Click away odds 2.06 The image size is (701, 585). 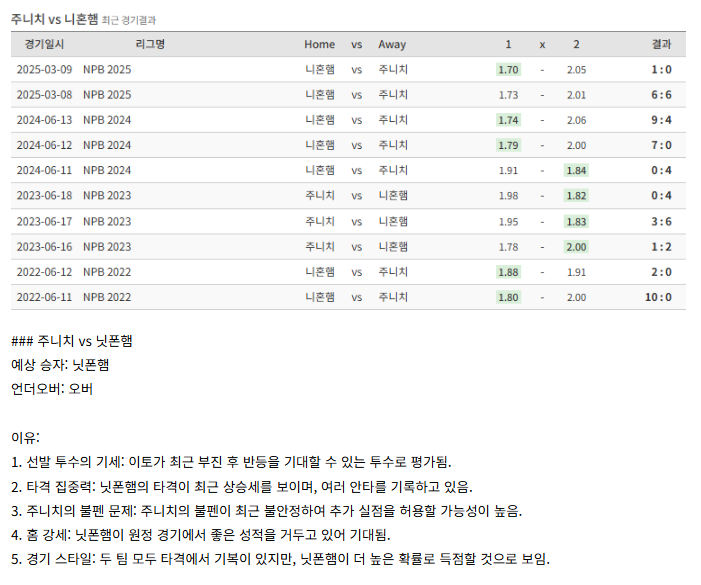[576, 120]
